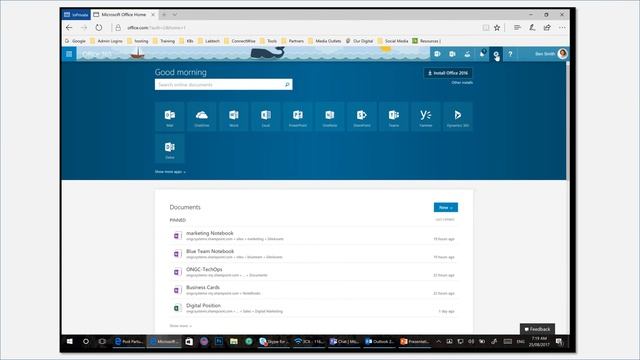Click Install Office 2016 button

pos(448,73)
